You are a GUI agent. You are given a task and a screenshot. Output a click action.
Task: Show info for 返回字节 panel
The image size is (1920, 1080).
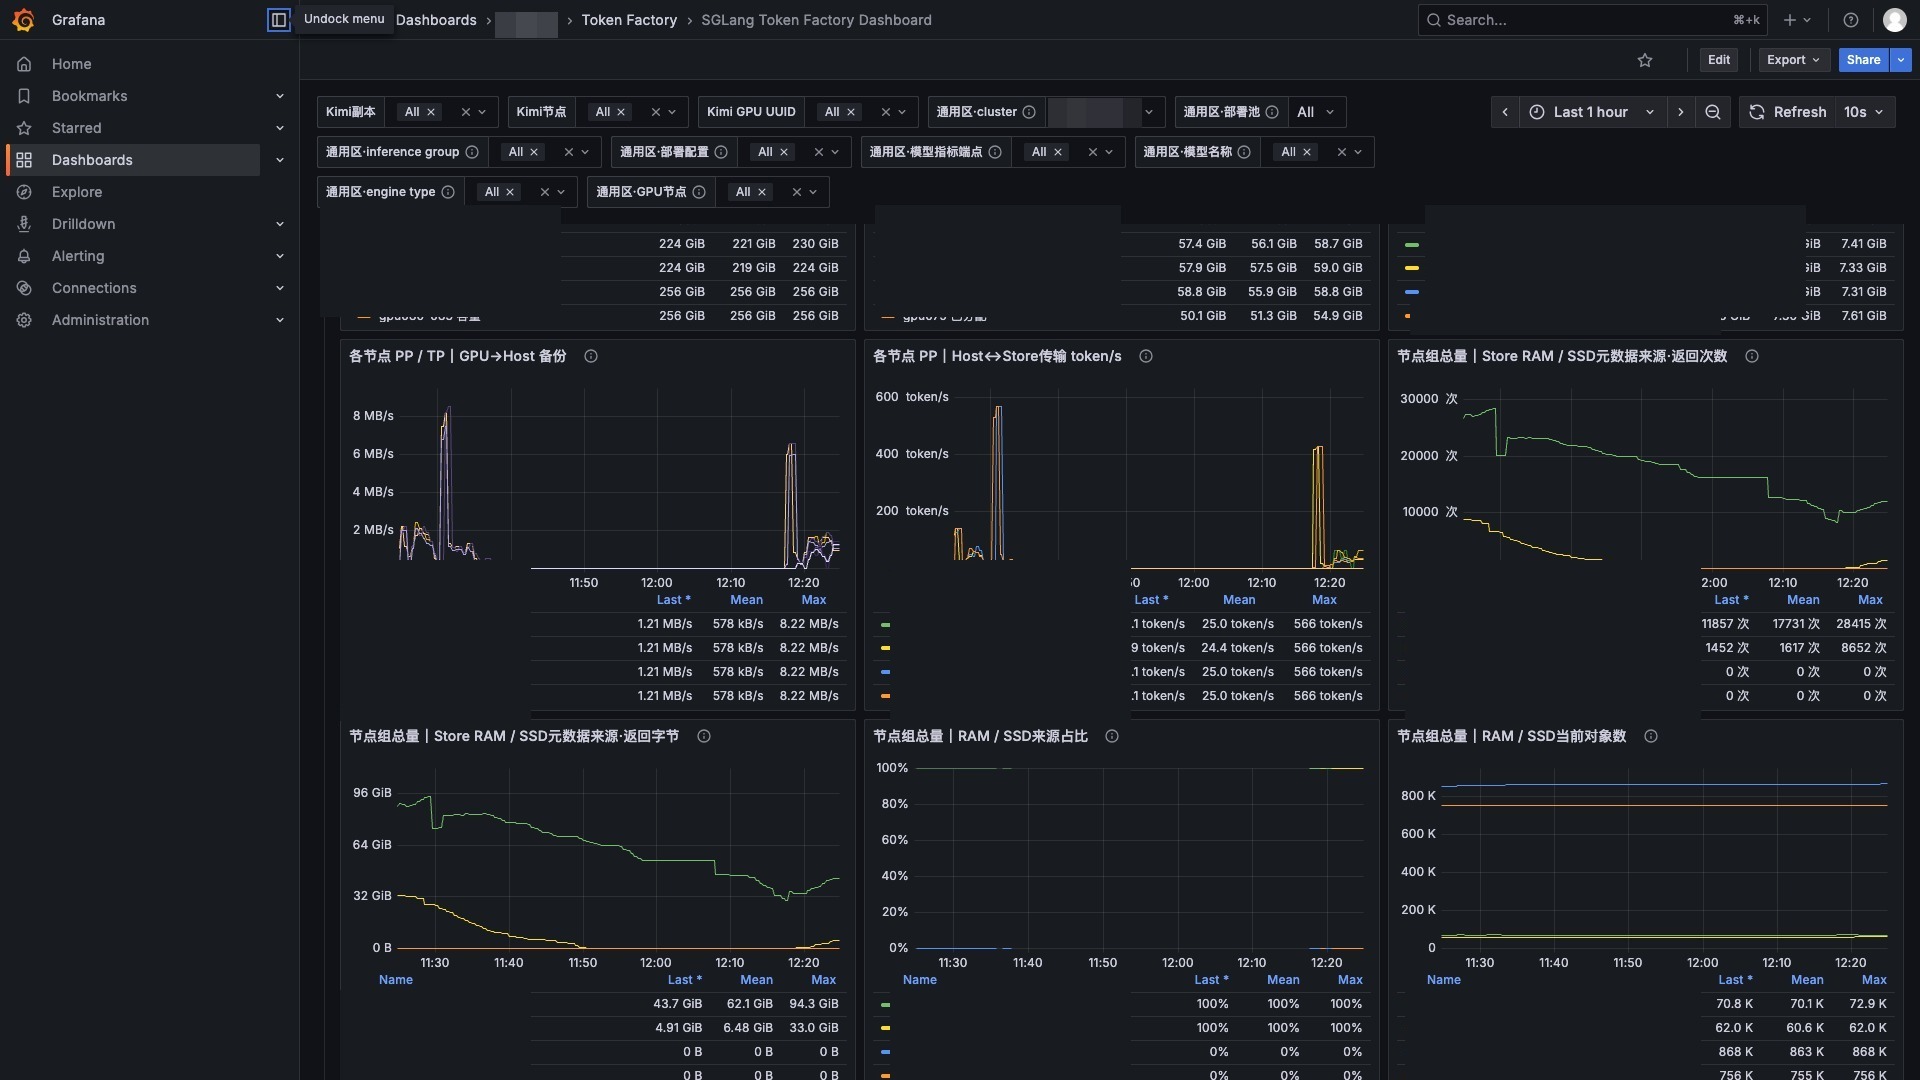click(x=704, y=736)
